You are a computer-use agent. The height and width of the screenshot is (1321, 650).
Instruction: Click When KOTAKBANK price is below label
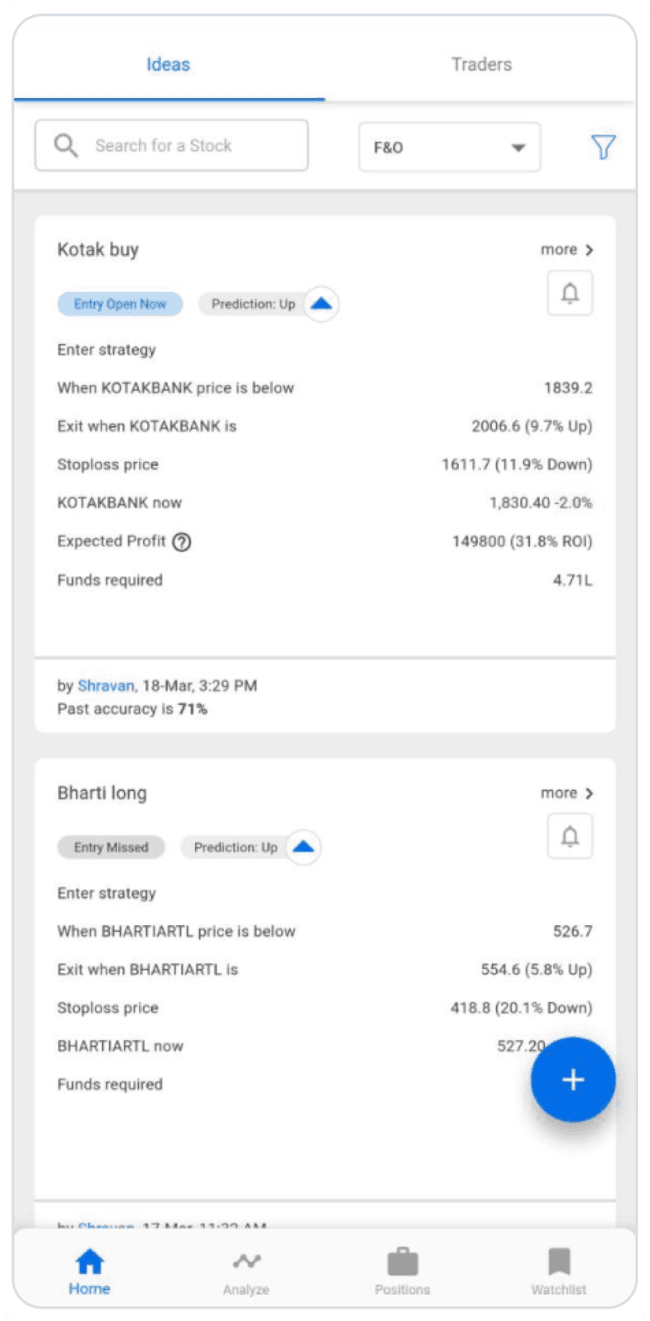[176, 388]
